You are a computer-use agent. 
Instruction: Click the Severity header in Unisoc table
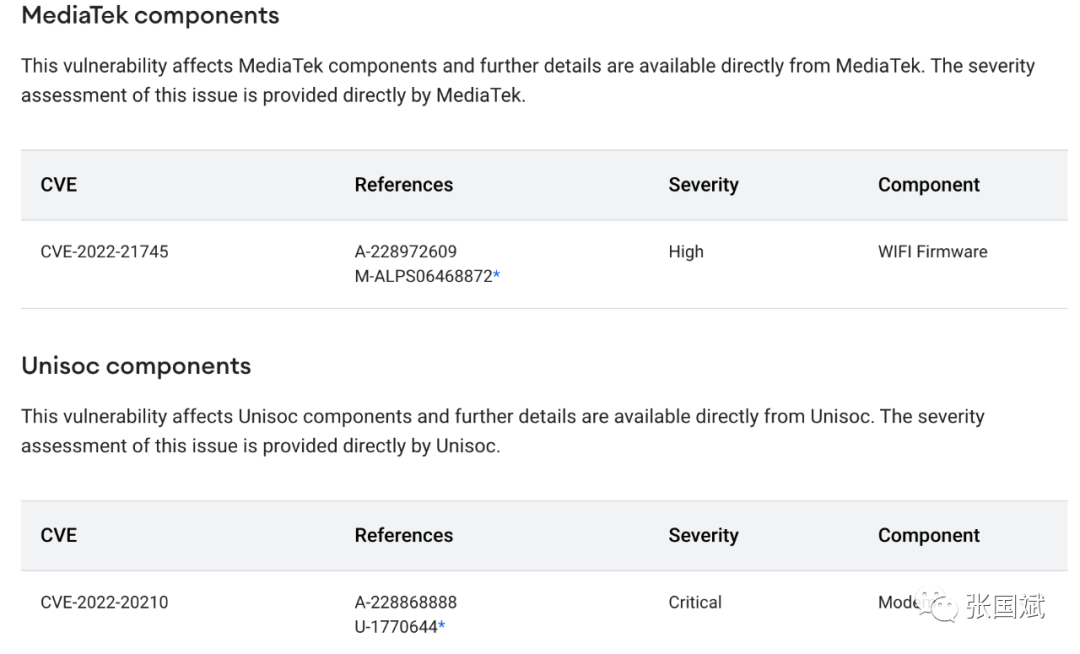click(x=703, y=536)
